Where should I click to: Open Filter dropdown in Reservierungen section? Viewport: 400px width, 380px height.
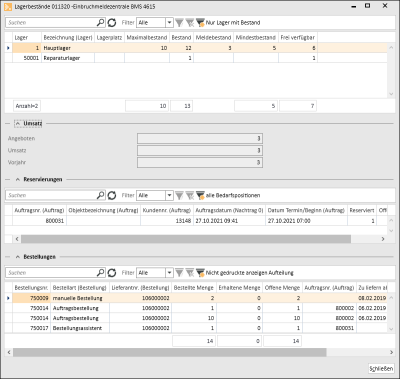tap(169, 195)
